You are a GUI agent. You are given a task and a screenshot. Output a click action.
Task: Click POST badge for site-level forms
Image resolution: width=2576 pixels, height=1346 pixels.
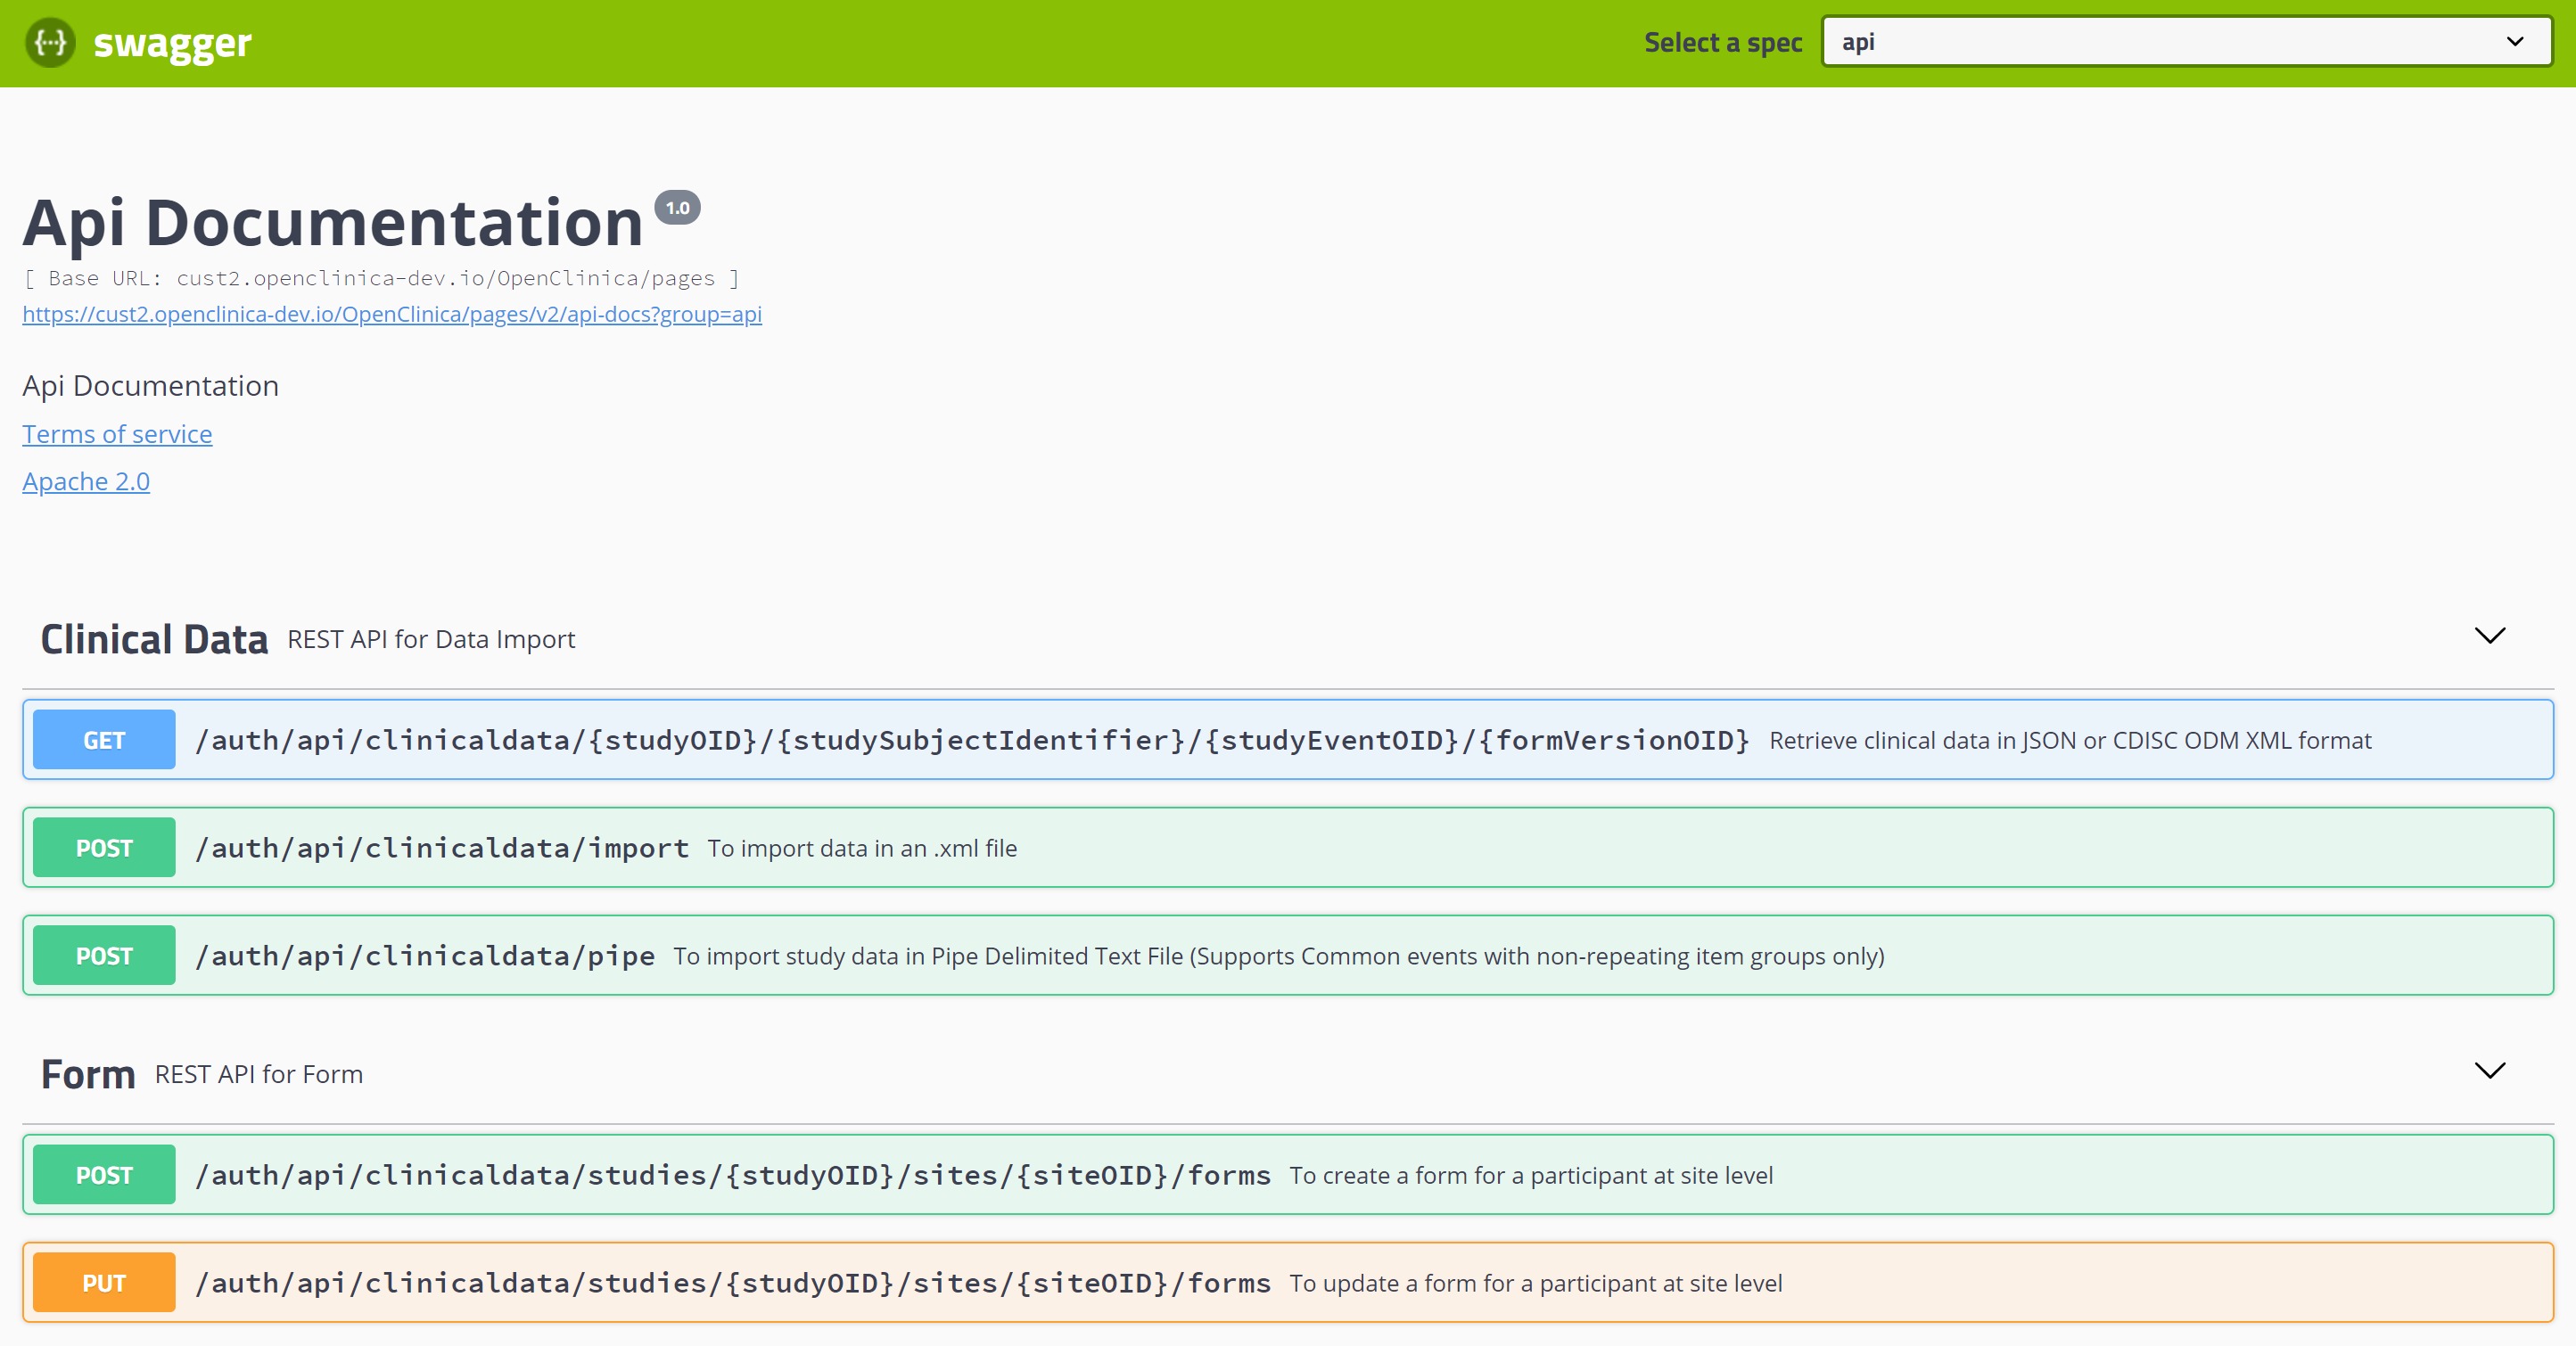(x=104, y=1175)
